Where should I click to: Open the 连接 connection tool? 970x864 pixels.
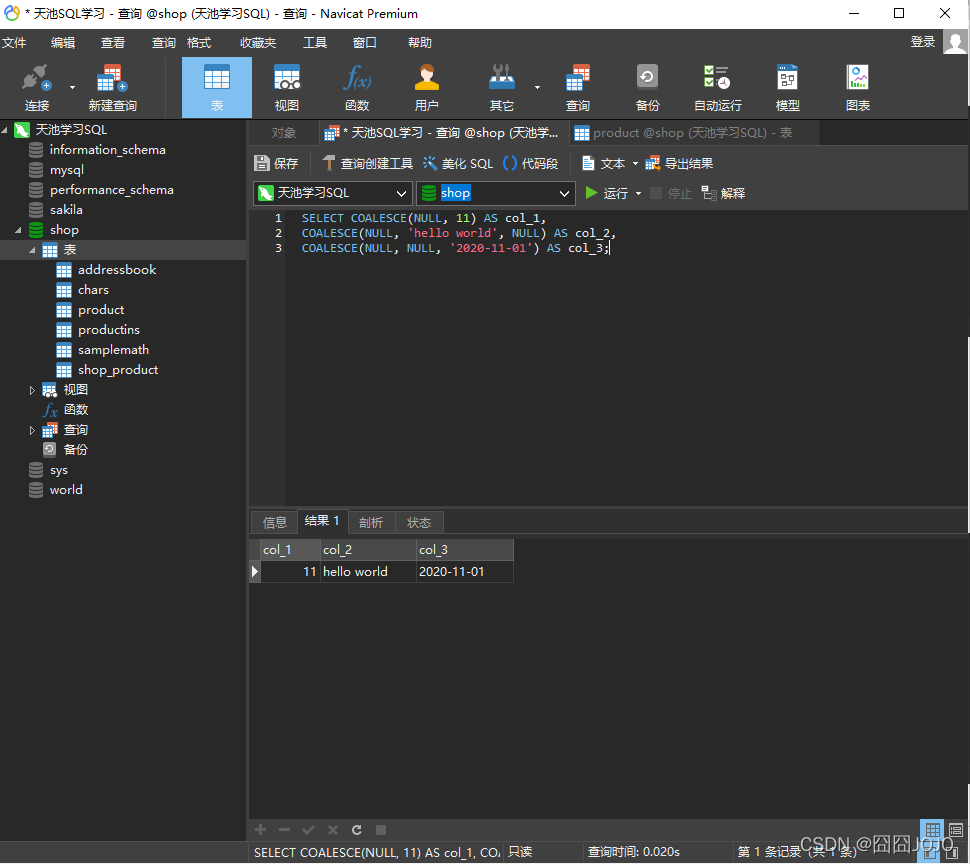pos(36,87)
